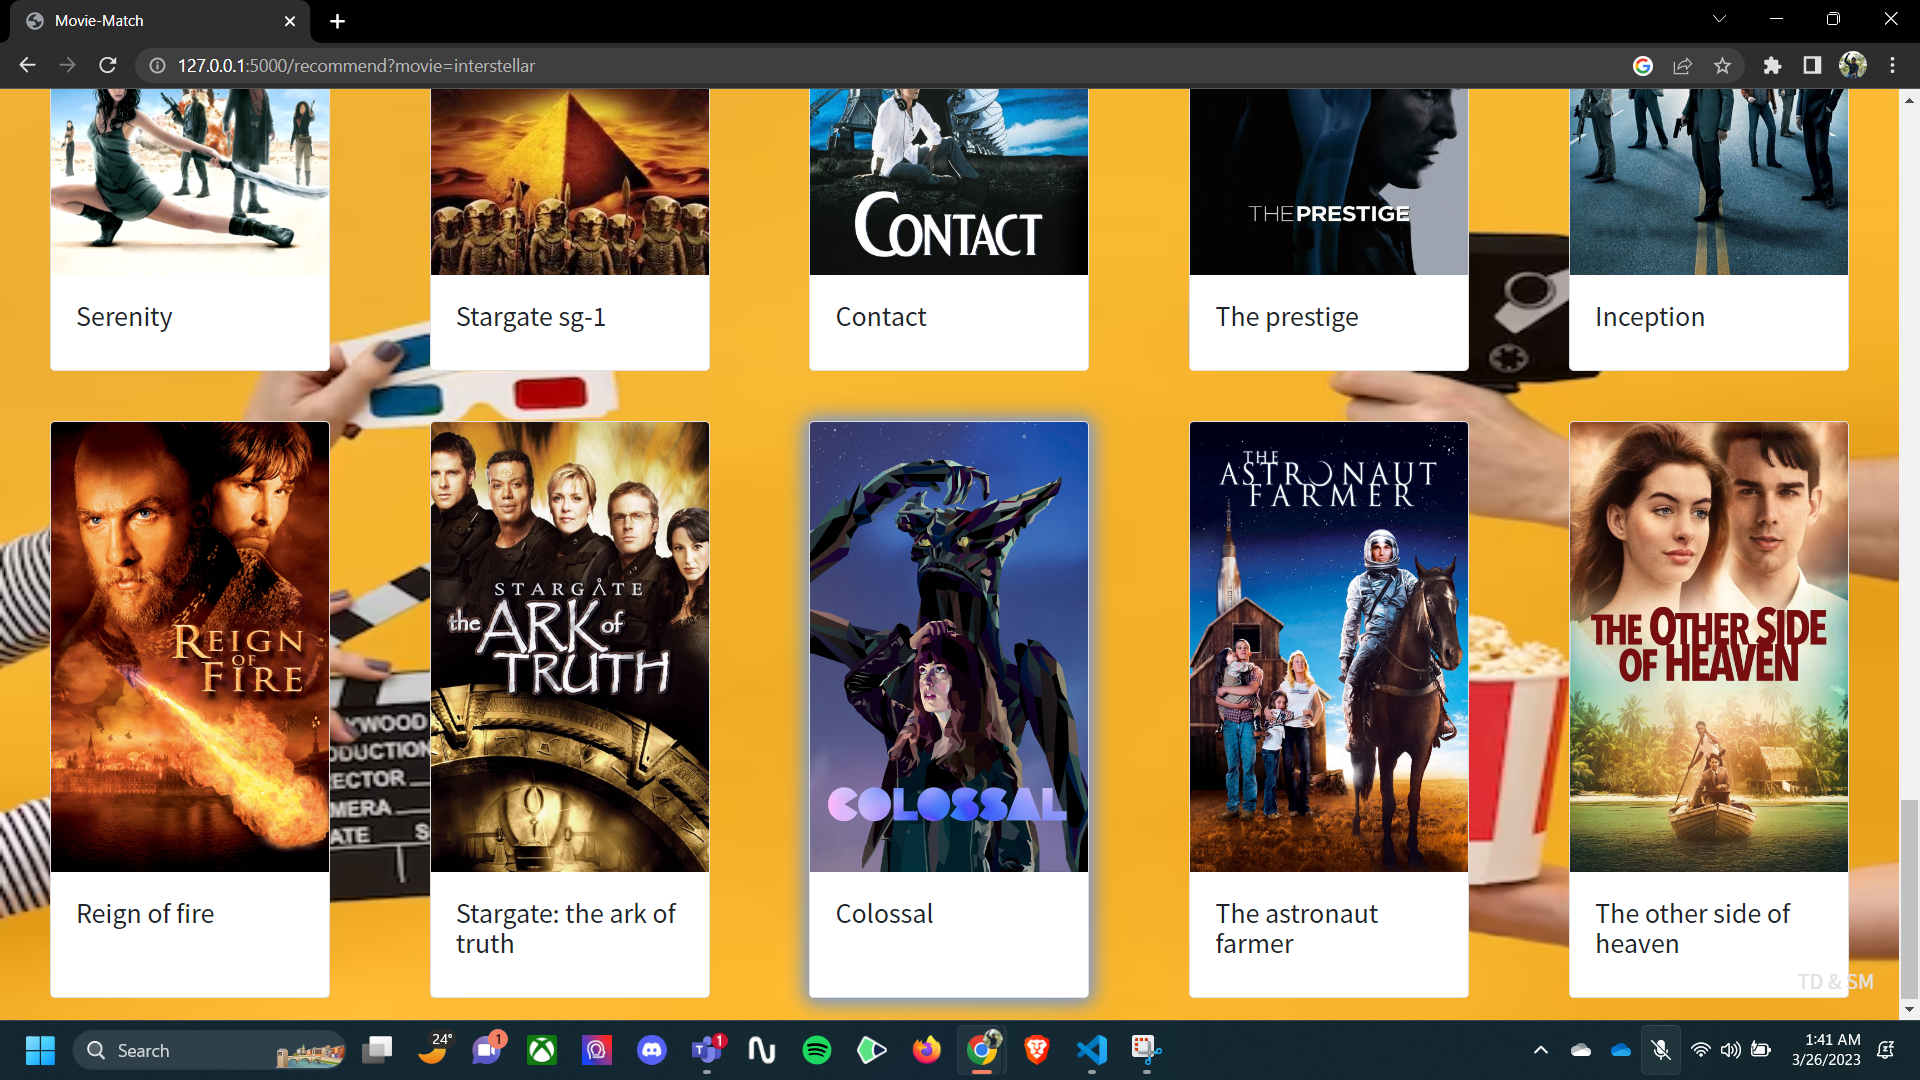Click The astronaut farmer title
This screenshot has height=1080, width=1920.
[x=1296, y=928]
